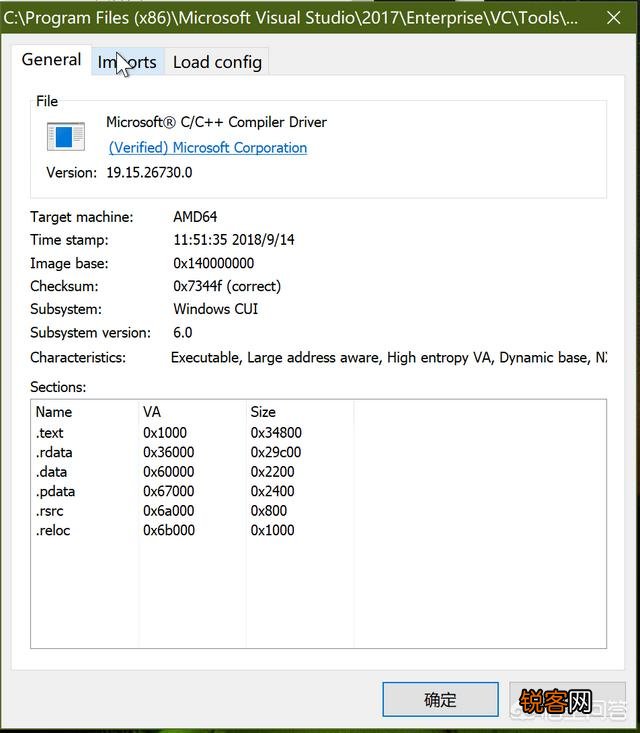Select the .data section row

[x=318, y=472]
